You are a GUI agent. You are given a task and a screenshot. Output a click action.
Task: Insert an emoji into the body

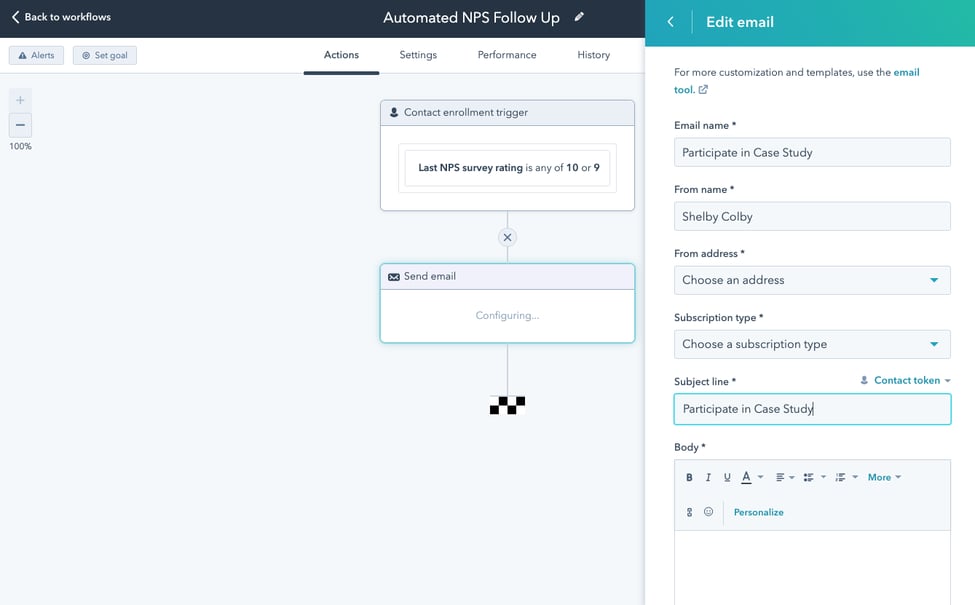708,511
